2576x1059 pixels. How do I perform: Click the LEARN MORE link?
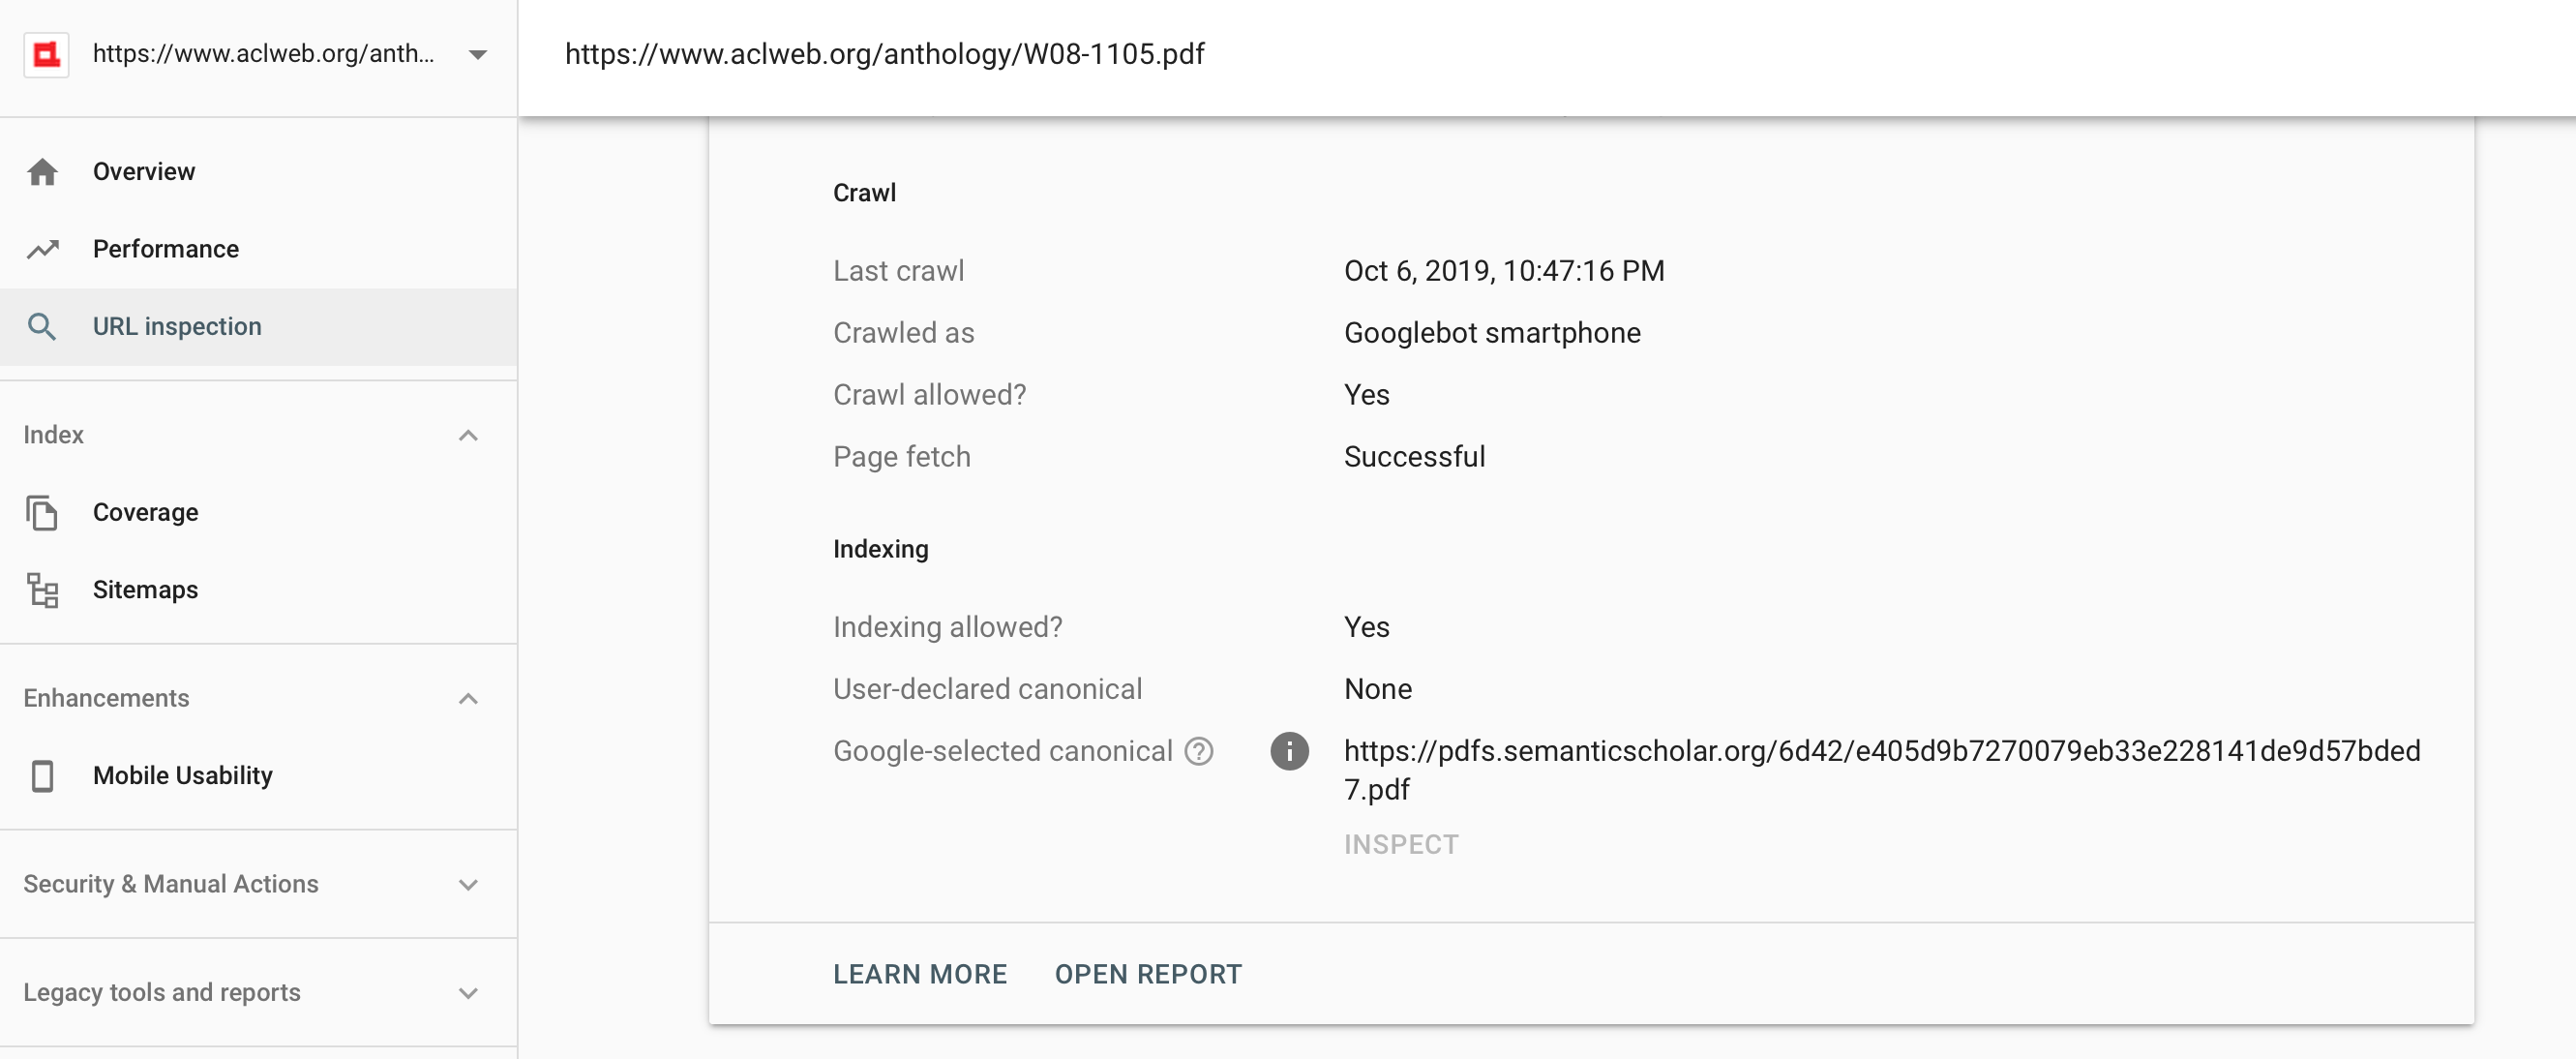click(x=920, y=973)
